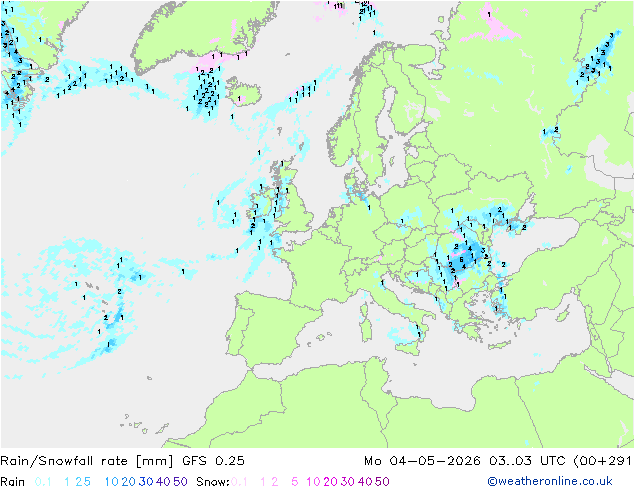The image size is (634, 490).
Task: Pick the Snow legend 40 value
Action: pos(365,482)
